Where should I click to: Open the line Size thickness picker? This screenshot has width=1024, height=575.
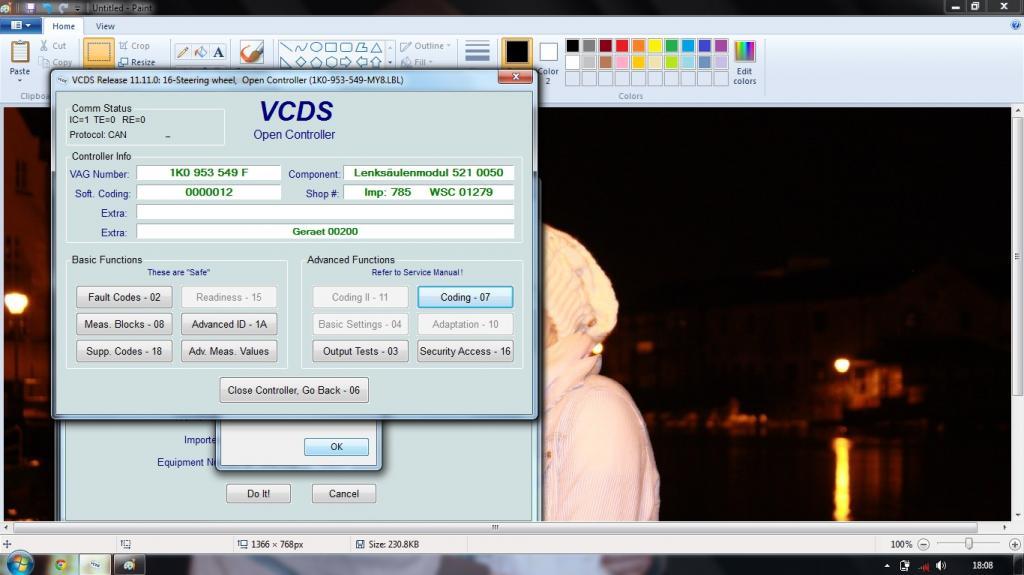pyautogui.click(x=477, y=52)
